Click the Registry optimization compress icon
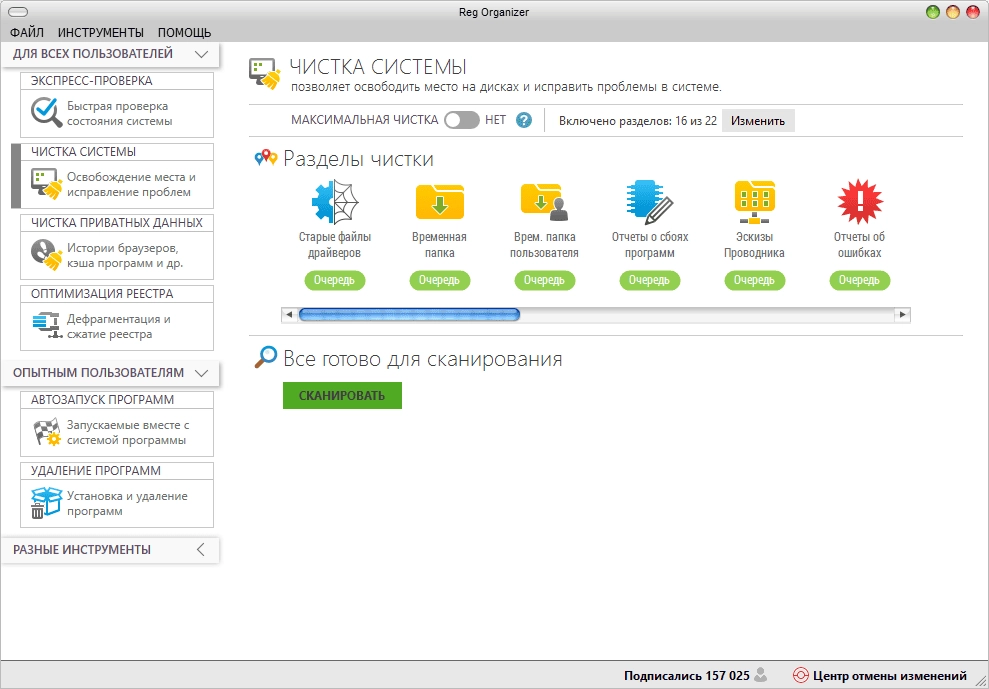 click(47, 326)
